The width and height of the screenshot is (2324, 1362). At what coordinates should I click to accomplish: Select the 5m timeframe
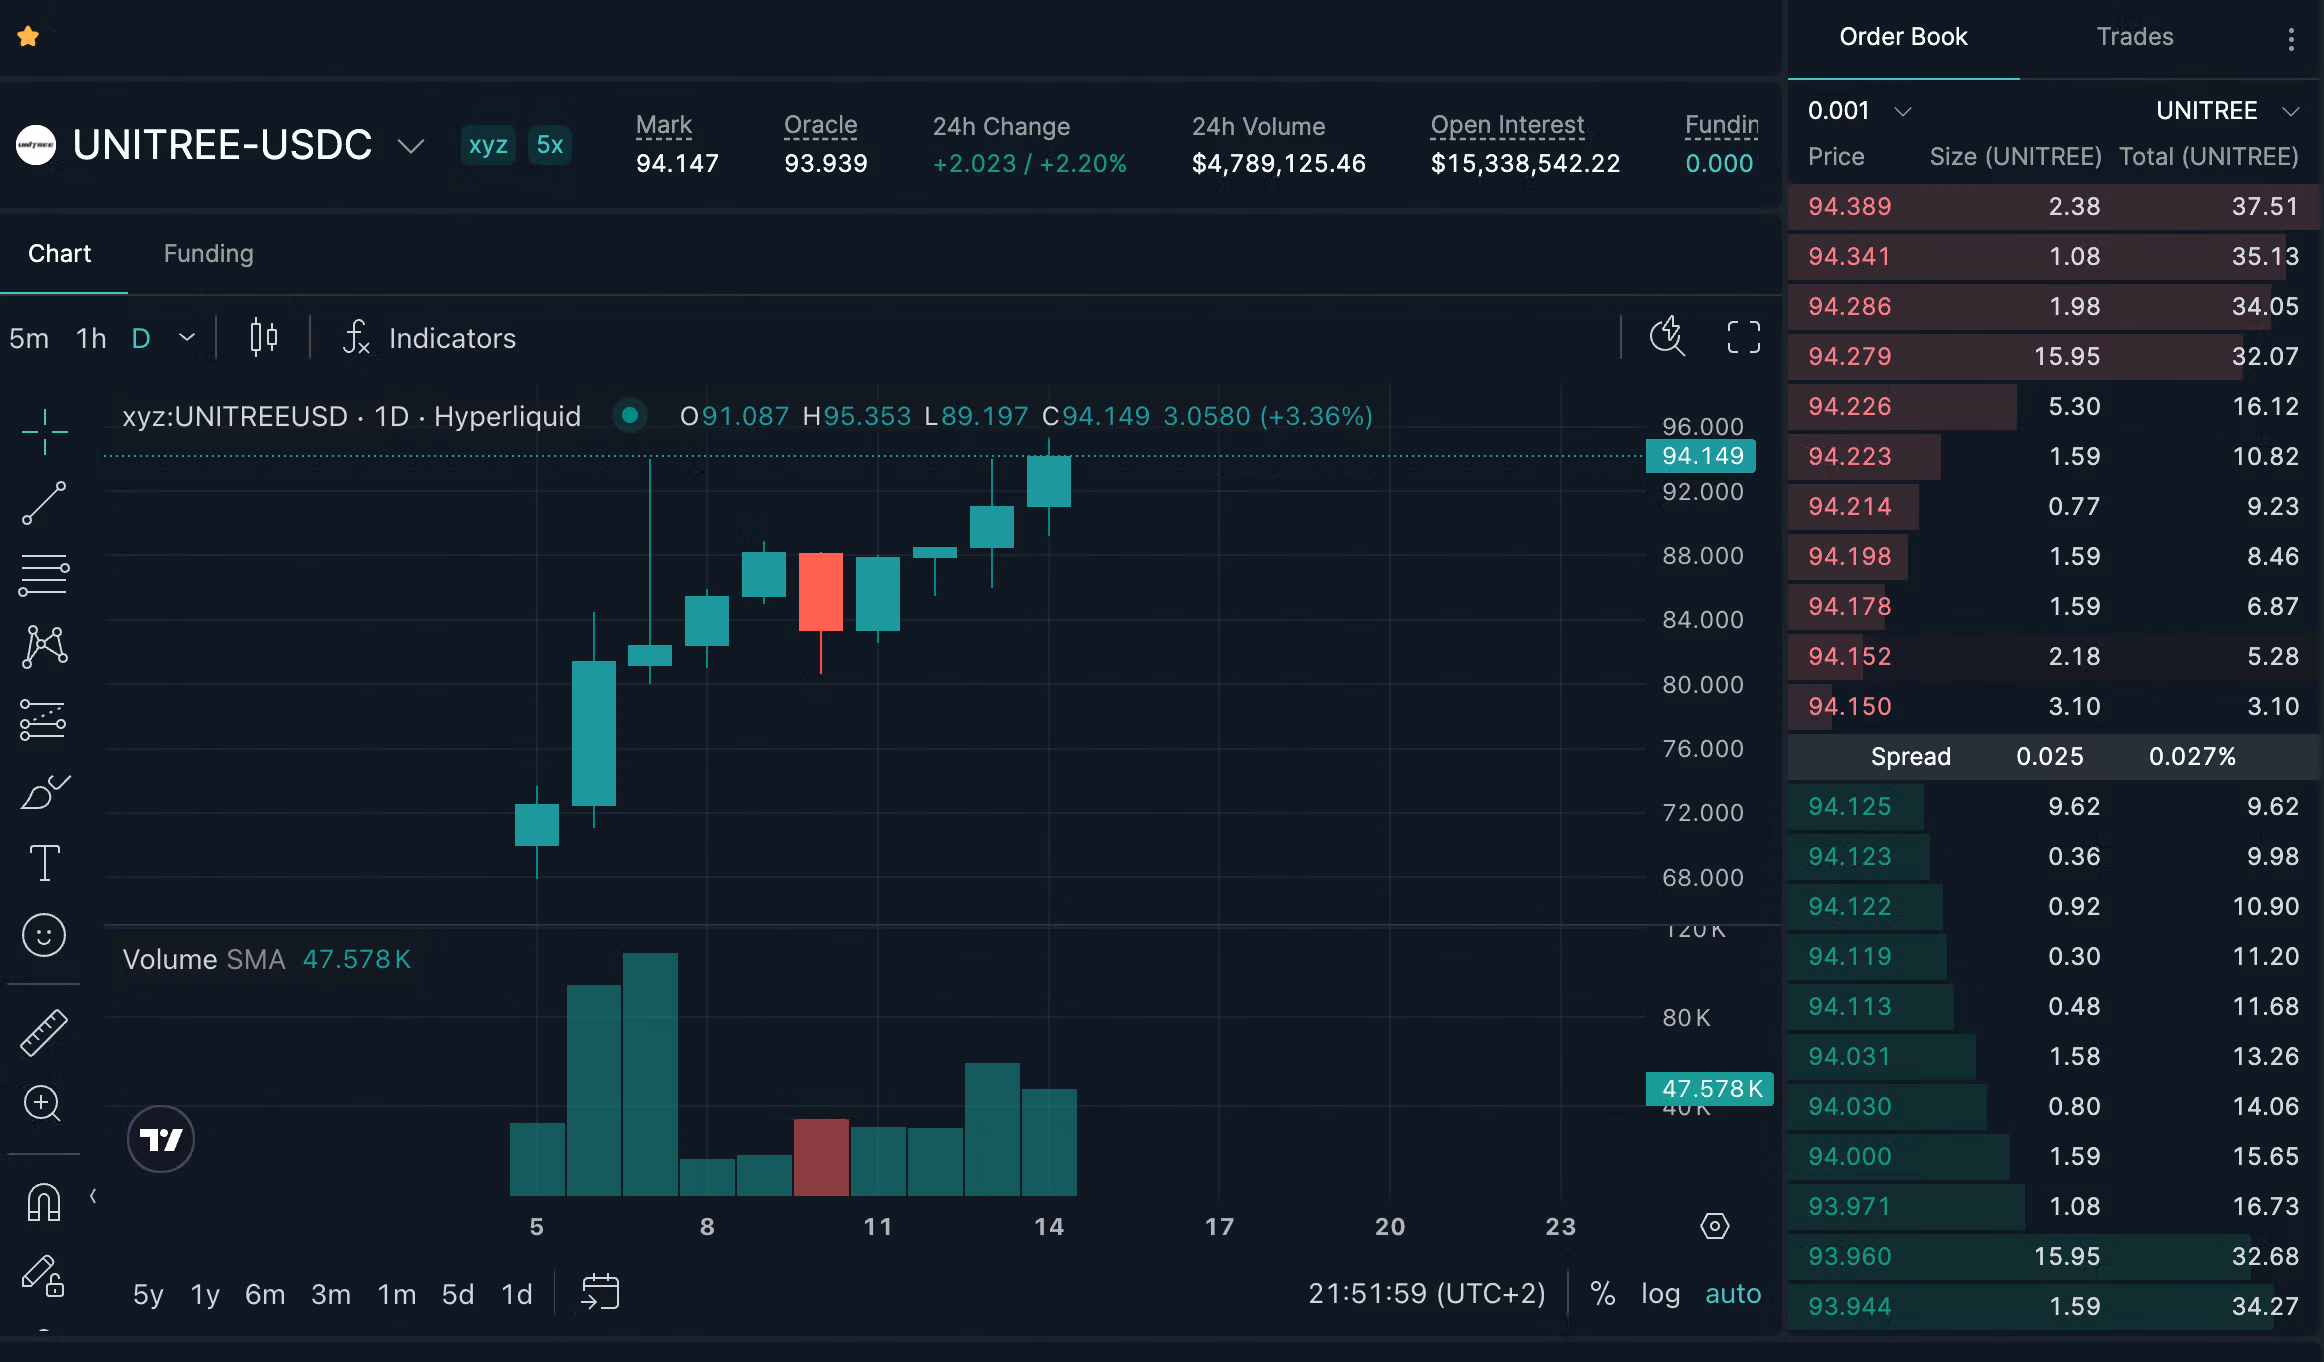pyautogui.click(x=29, y=338)
